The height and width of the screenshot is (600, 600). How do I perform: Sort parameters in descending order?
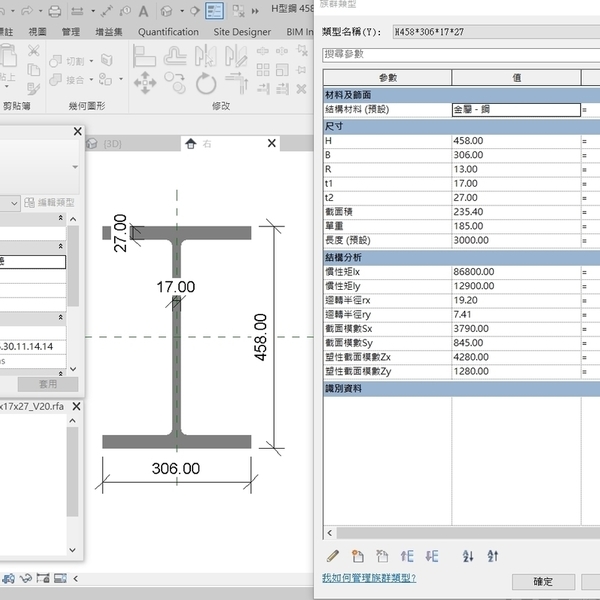tap(493, 556)
